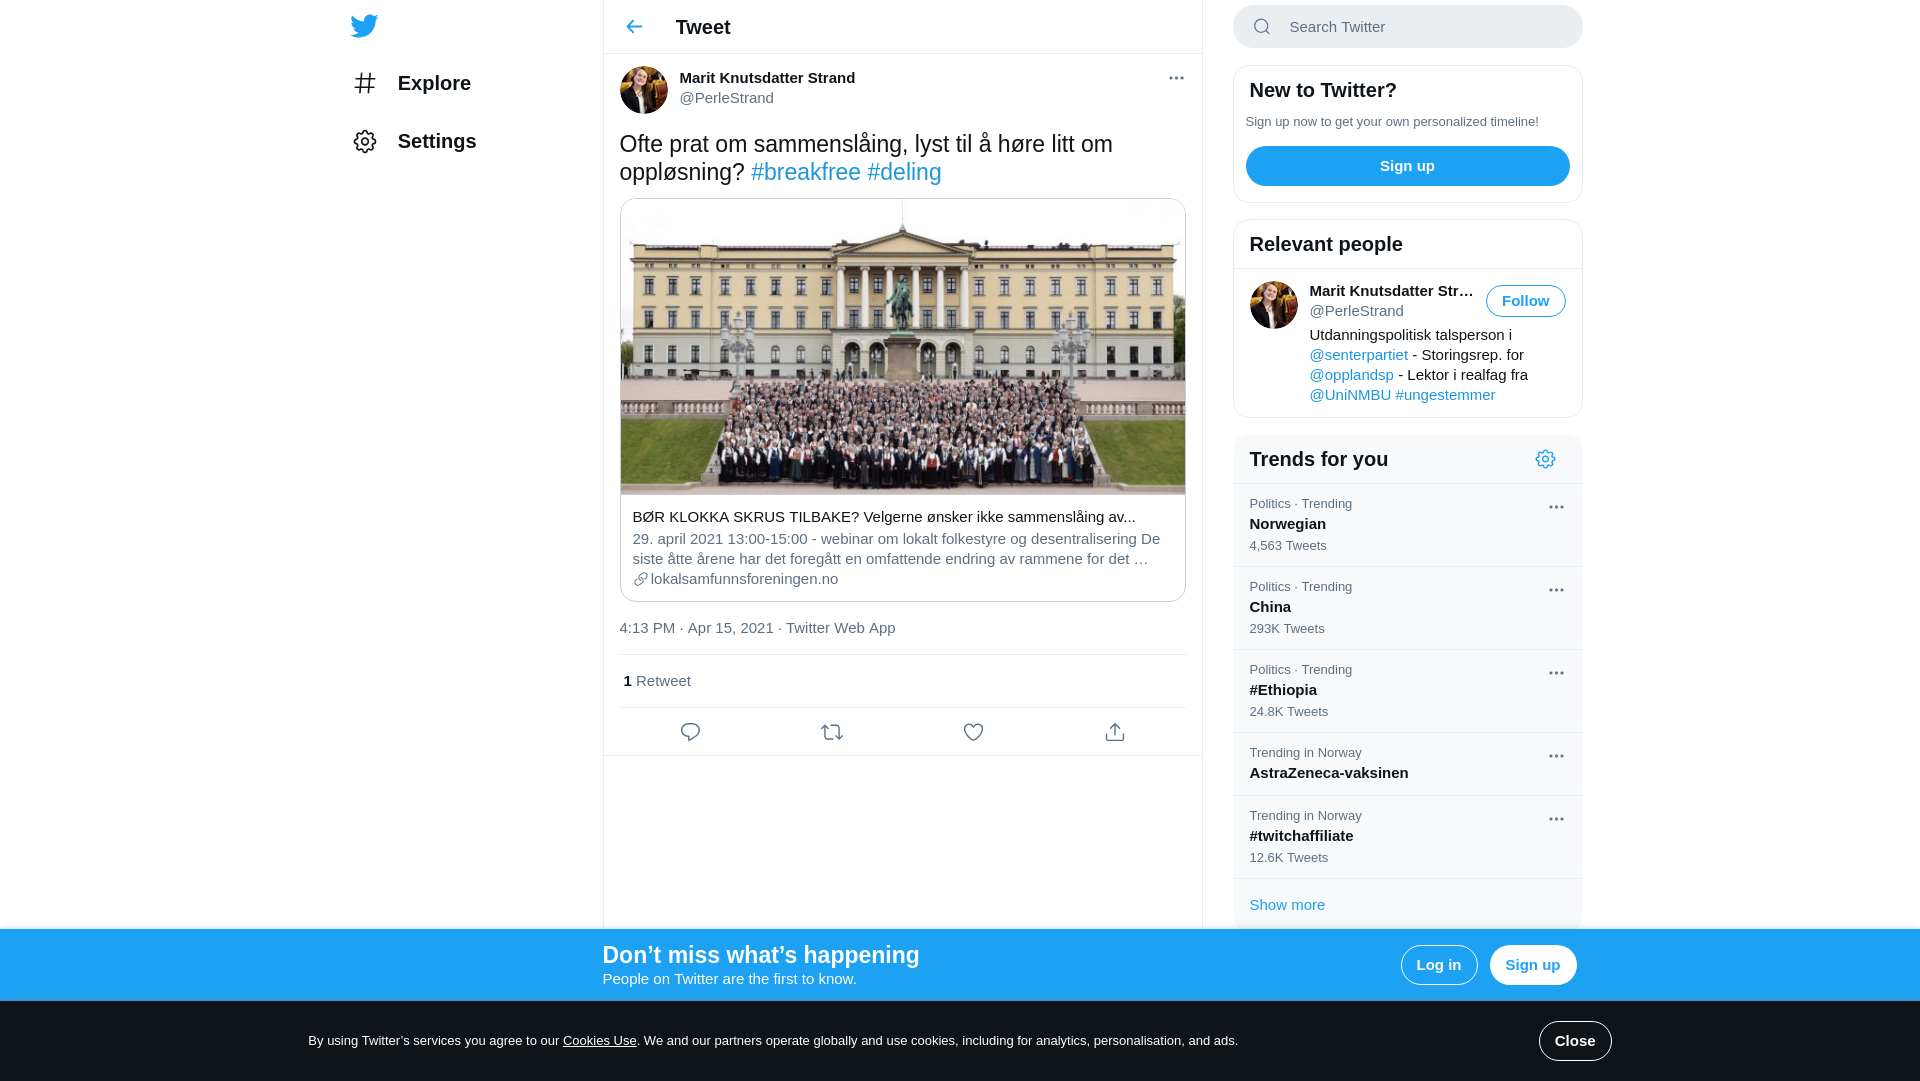Open the Cookies Use link
The image size is (1920, 1081).
pos(599,1041)
